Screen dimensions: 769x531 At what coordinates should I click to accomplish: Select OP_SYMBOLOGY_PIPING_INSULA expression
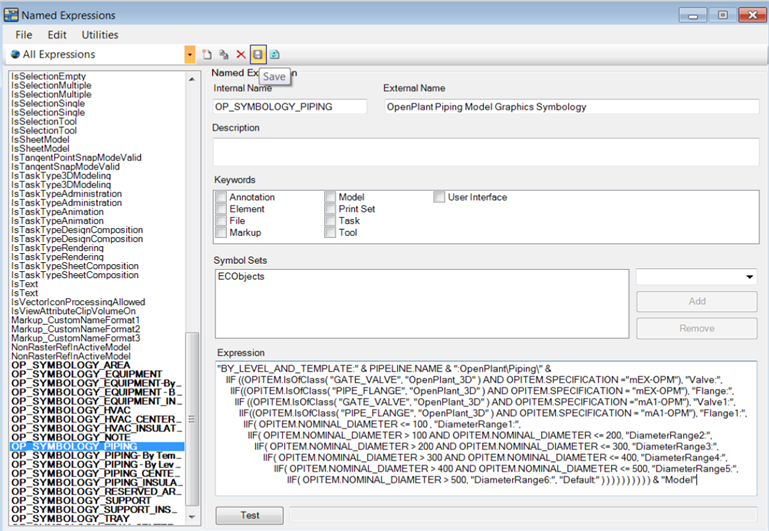coord(96,482)
